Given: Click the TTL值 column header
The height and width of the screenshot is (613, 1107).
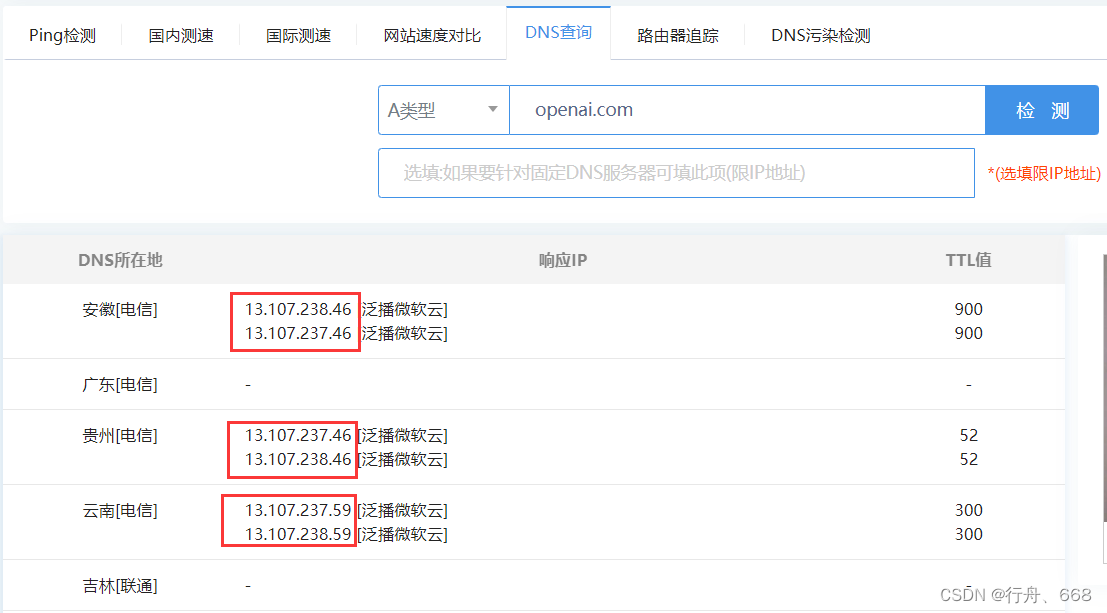Looking at the screenshot, I should coord(969,260).
